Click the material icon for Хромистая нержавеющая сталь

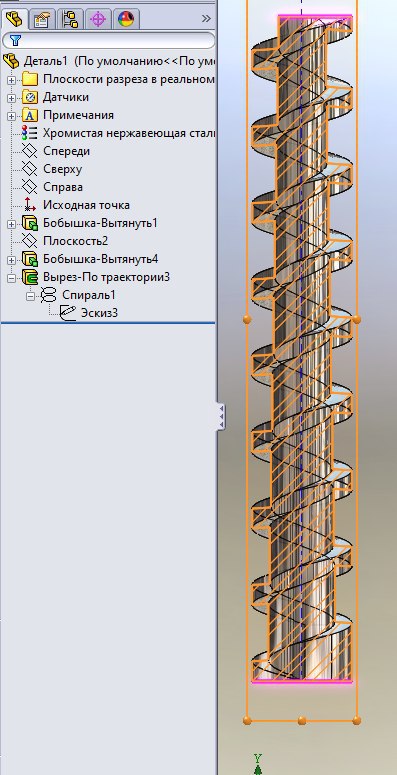30,133
